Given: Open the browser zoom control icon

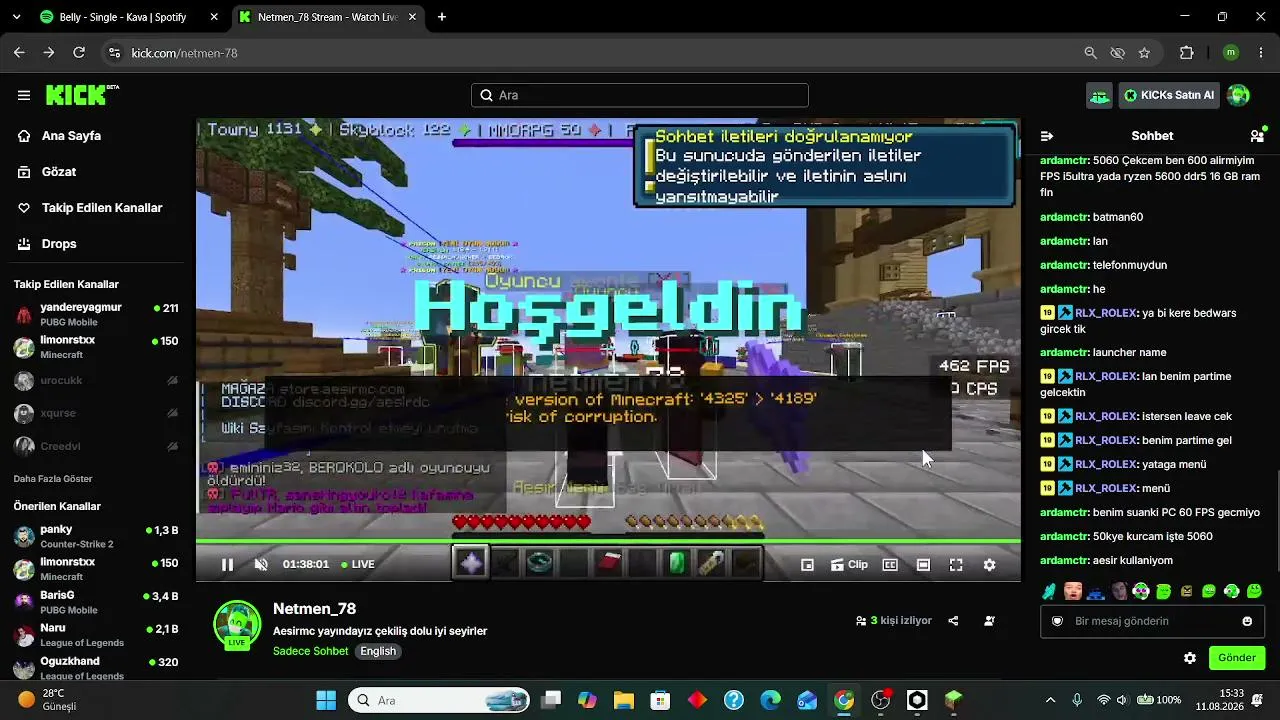Looking at the screenshot, I should [1090, 53].
